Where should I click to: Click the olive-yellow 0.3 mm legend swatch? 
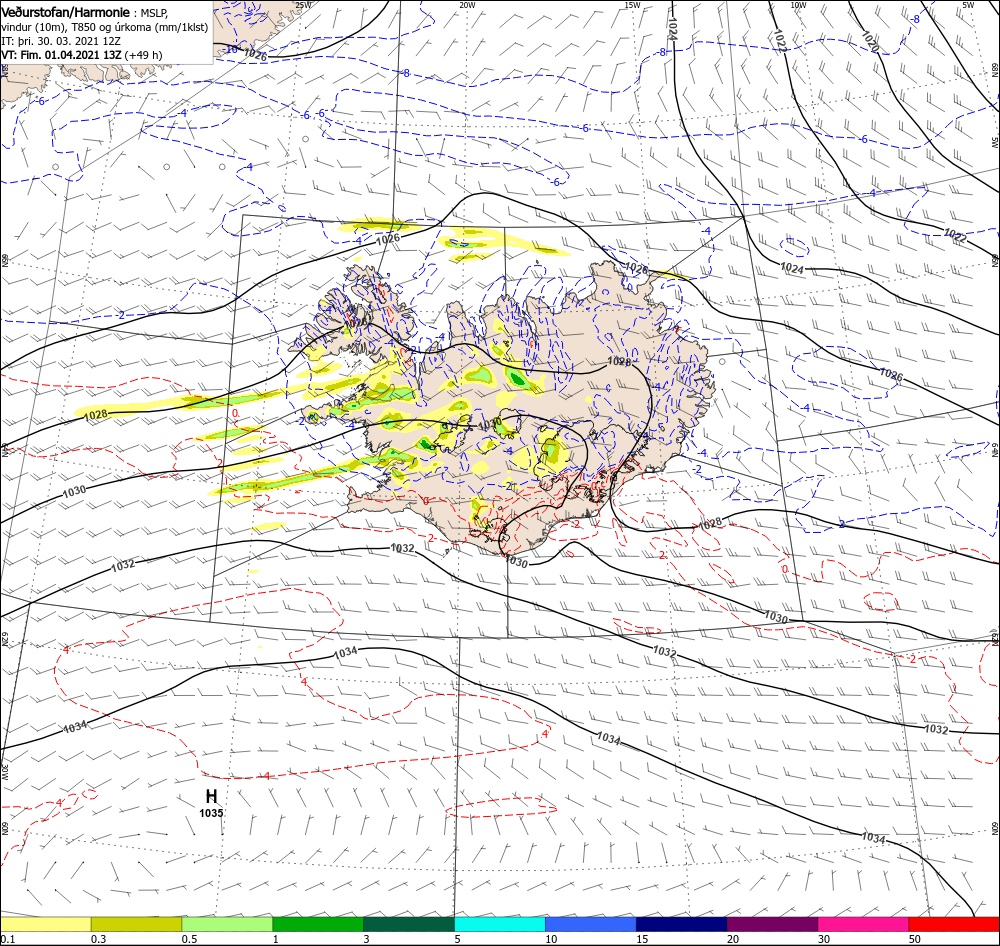(x=136, y=924)
